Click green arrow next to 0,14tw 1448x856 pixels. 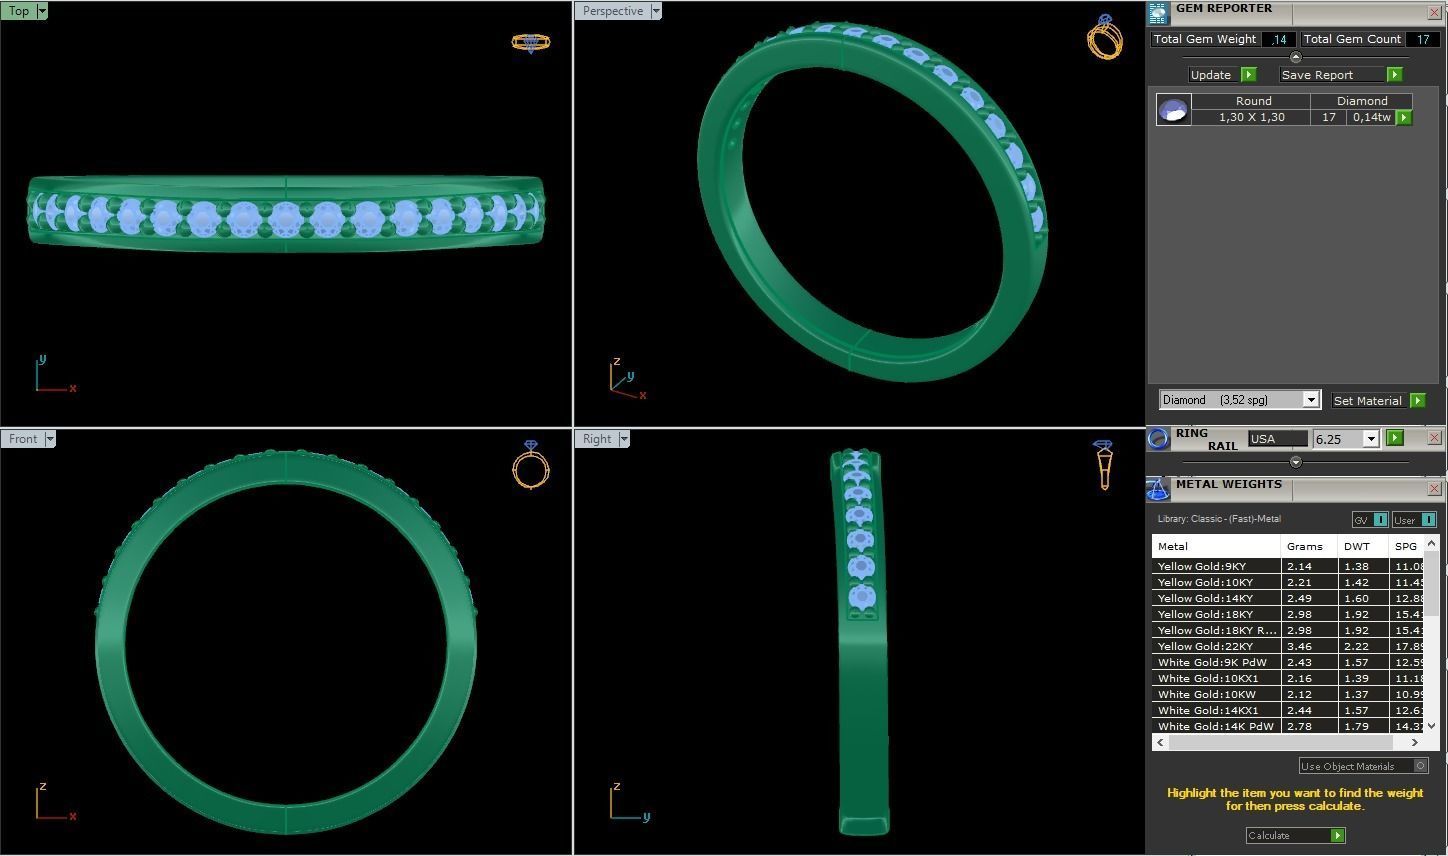coord(1404,117)
